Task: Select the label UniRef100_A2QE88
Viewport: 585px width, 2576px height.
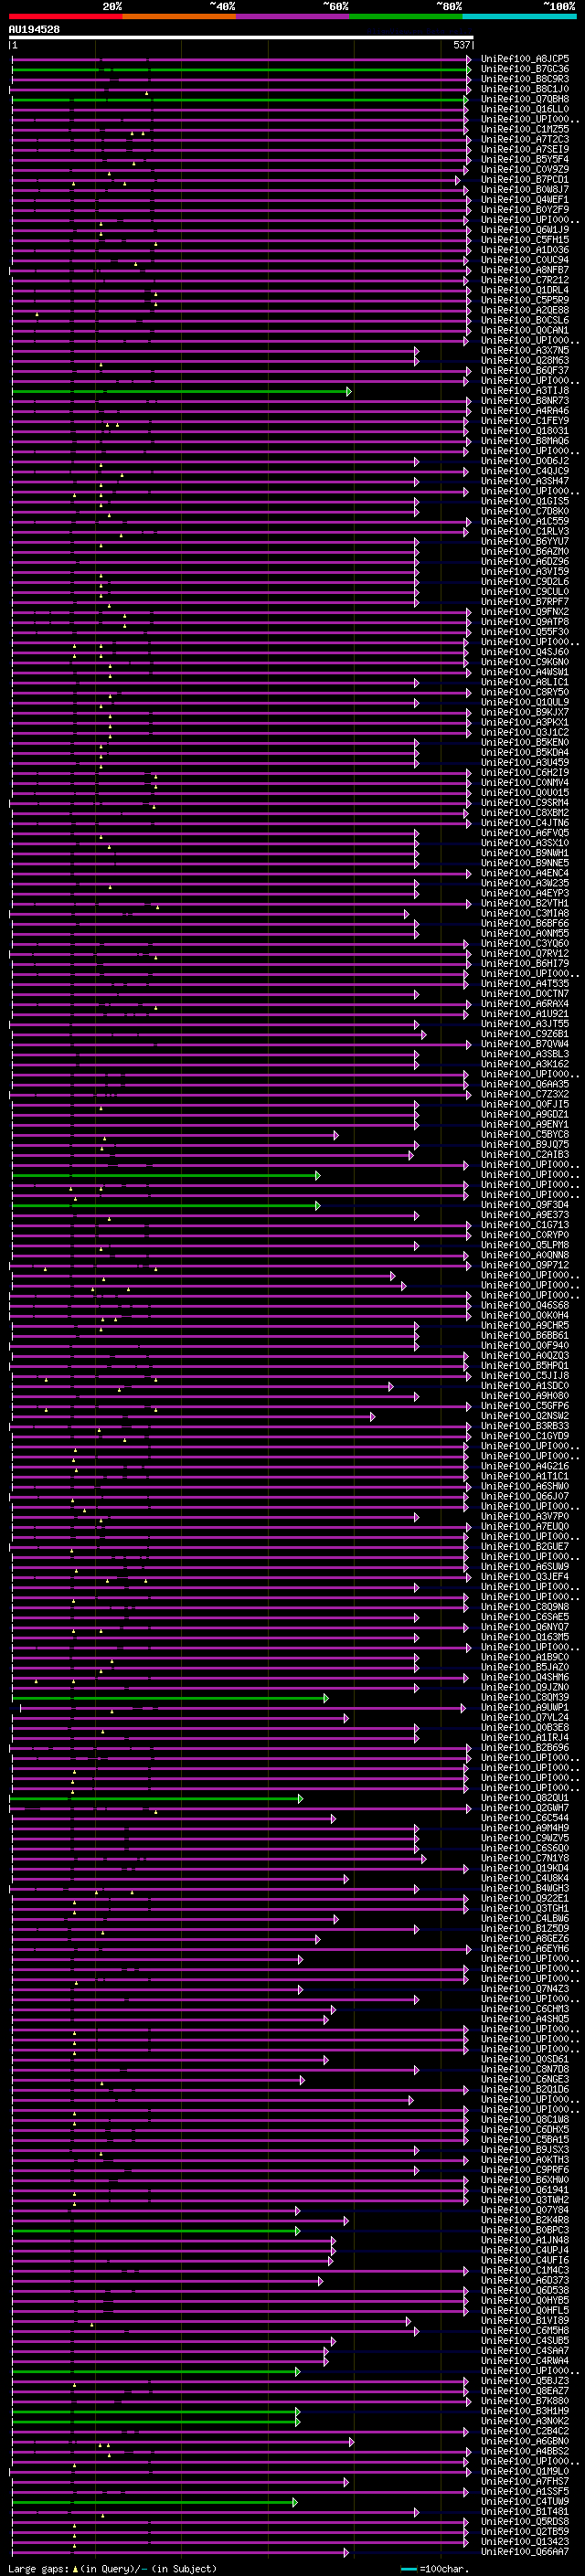Action: click(x=525, y=311)
